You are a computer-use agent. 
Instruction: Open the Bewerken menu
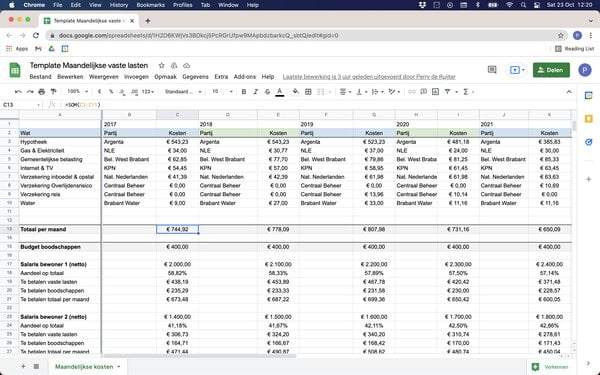coord(70,77)
